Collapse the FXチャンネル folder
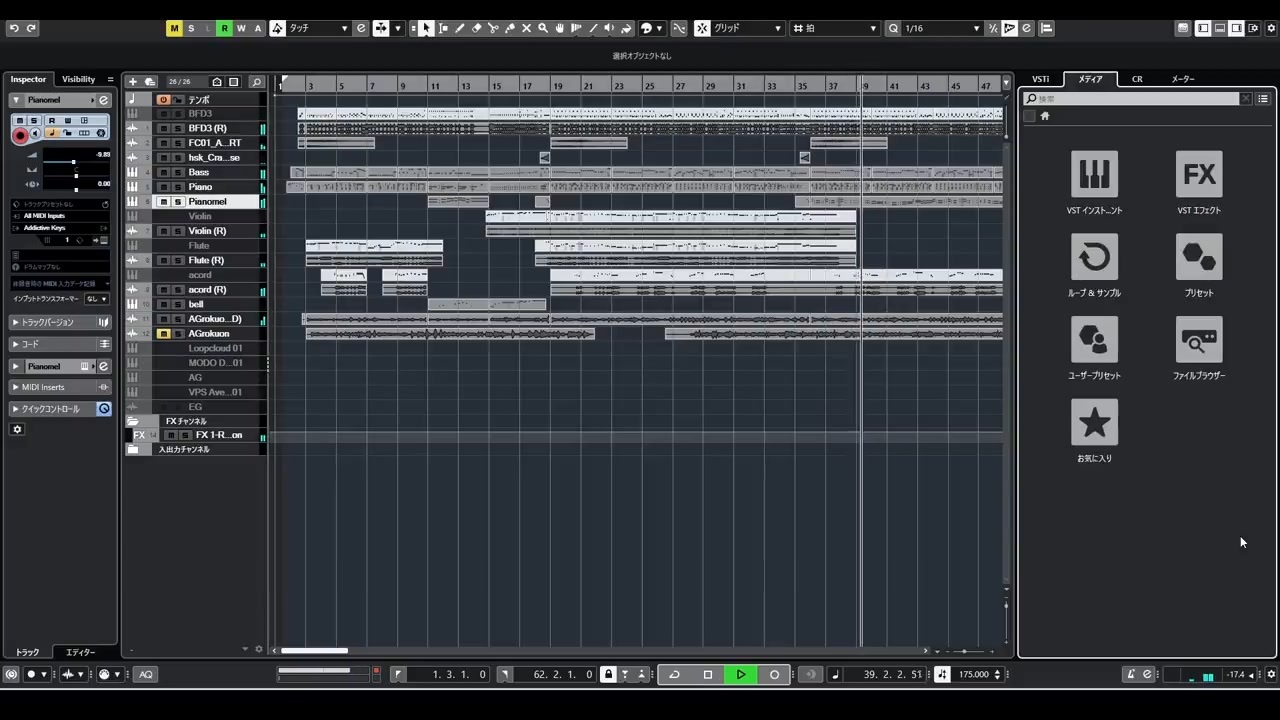Screen dimensions: 1280x720 pyautogui.click(x=133, y=421)
